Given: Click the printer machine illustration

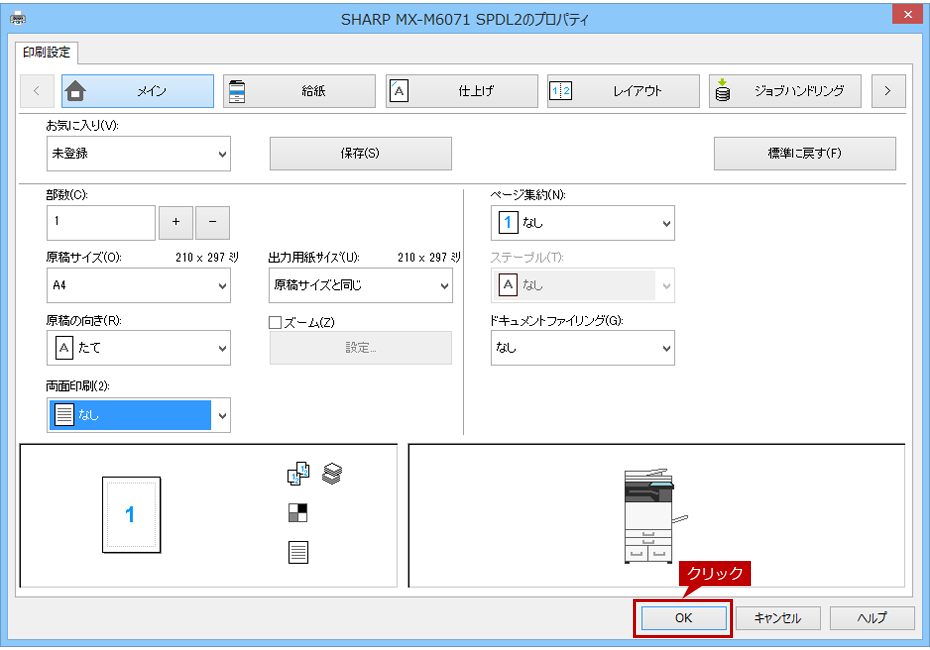Looking at the screenshot, I should click(x=652, y=515).
